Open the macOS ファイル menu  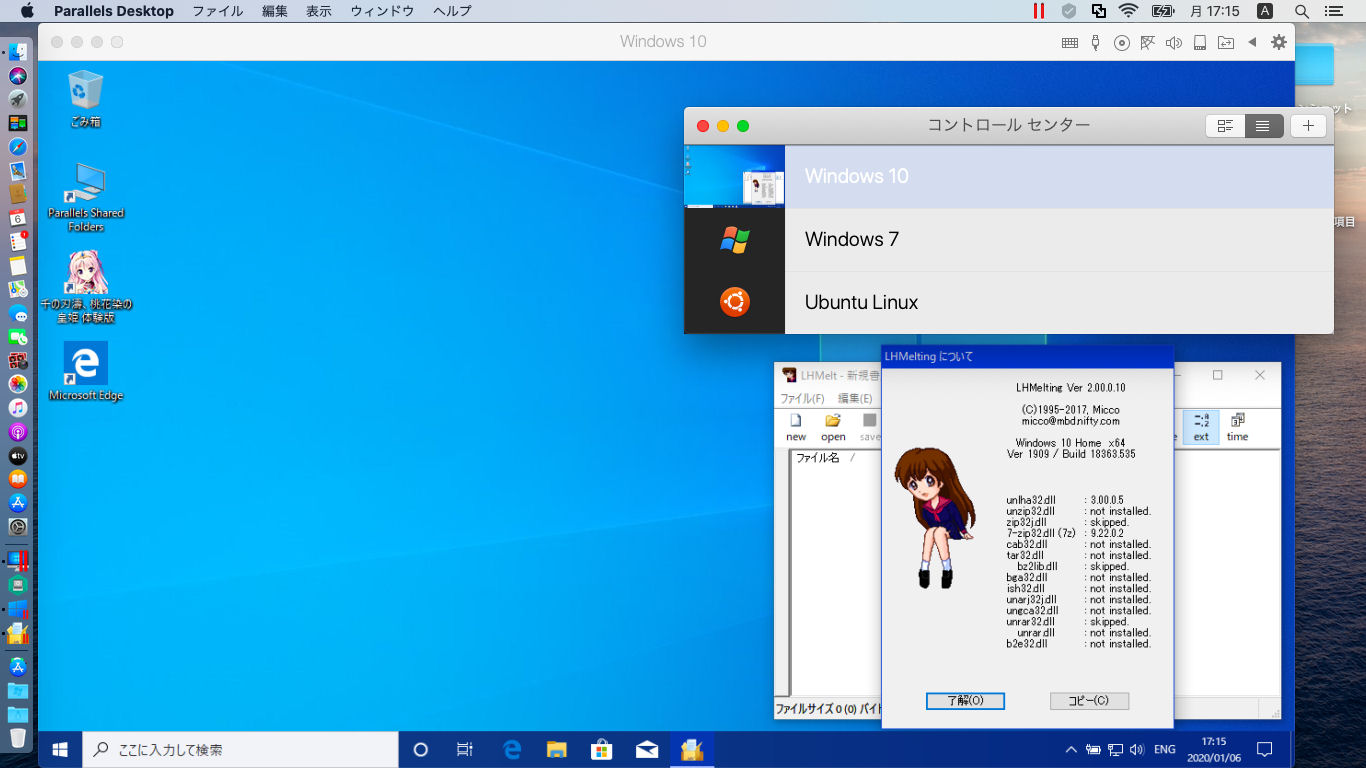point(217,11)
